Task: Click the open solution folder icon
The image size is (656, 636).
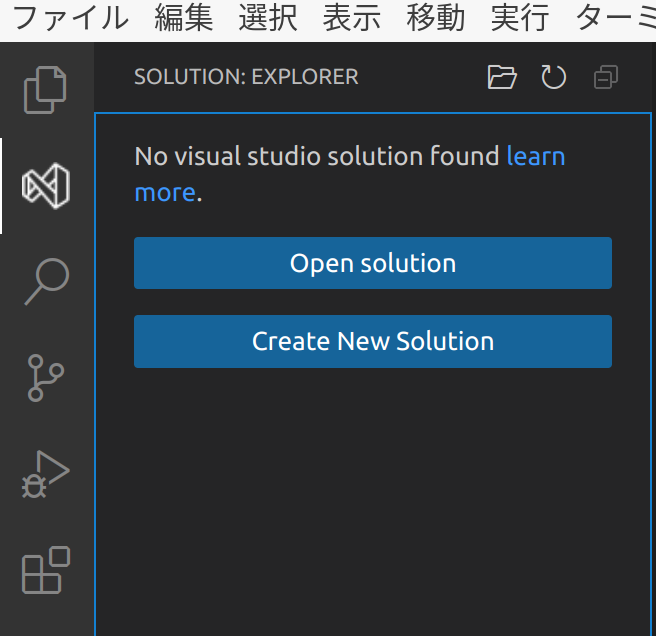Action: 502,77
